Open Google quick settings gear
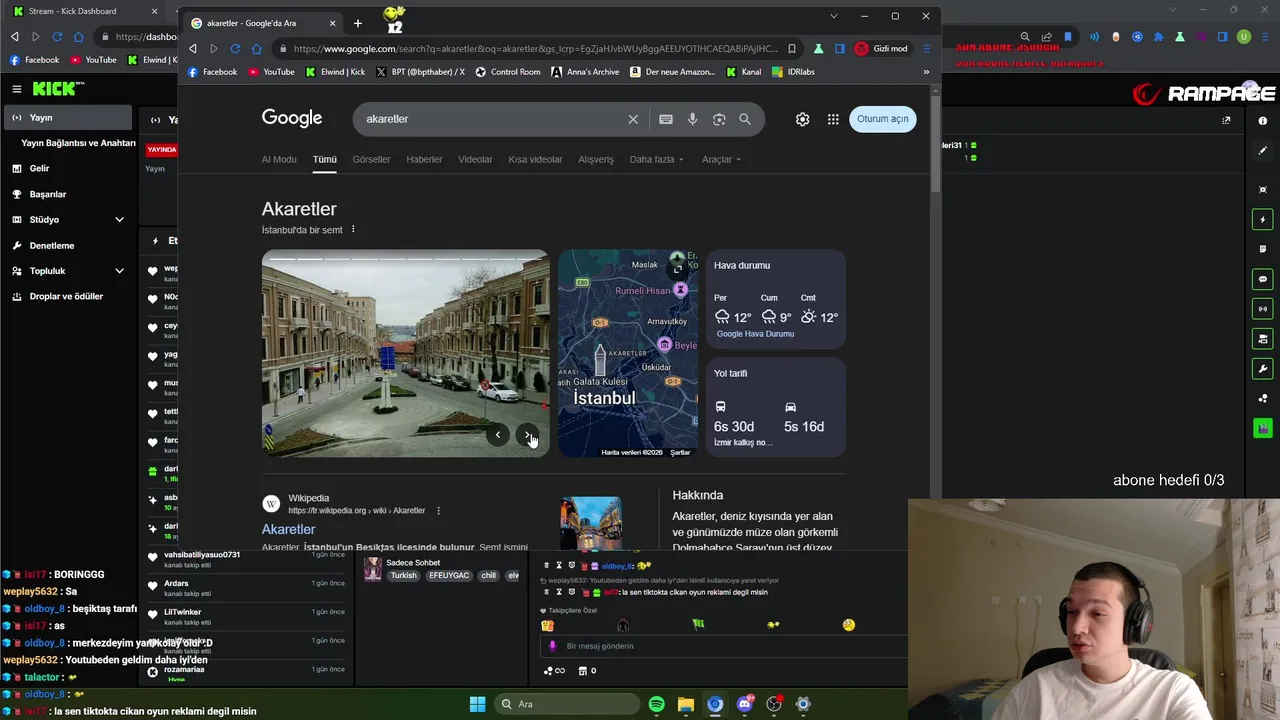 pos(802,119)
